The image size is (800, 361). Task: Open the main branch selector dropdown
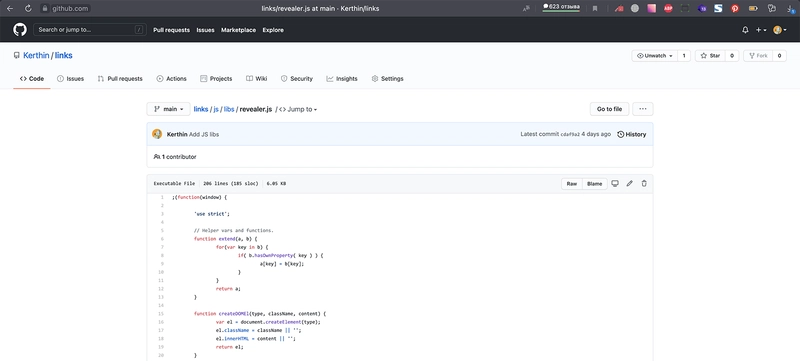[168, 109]
